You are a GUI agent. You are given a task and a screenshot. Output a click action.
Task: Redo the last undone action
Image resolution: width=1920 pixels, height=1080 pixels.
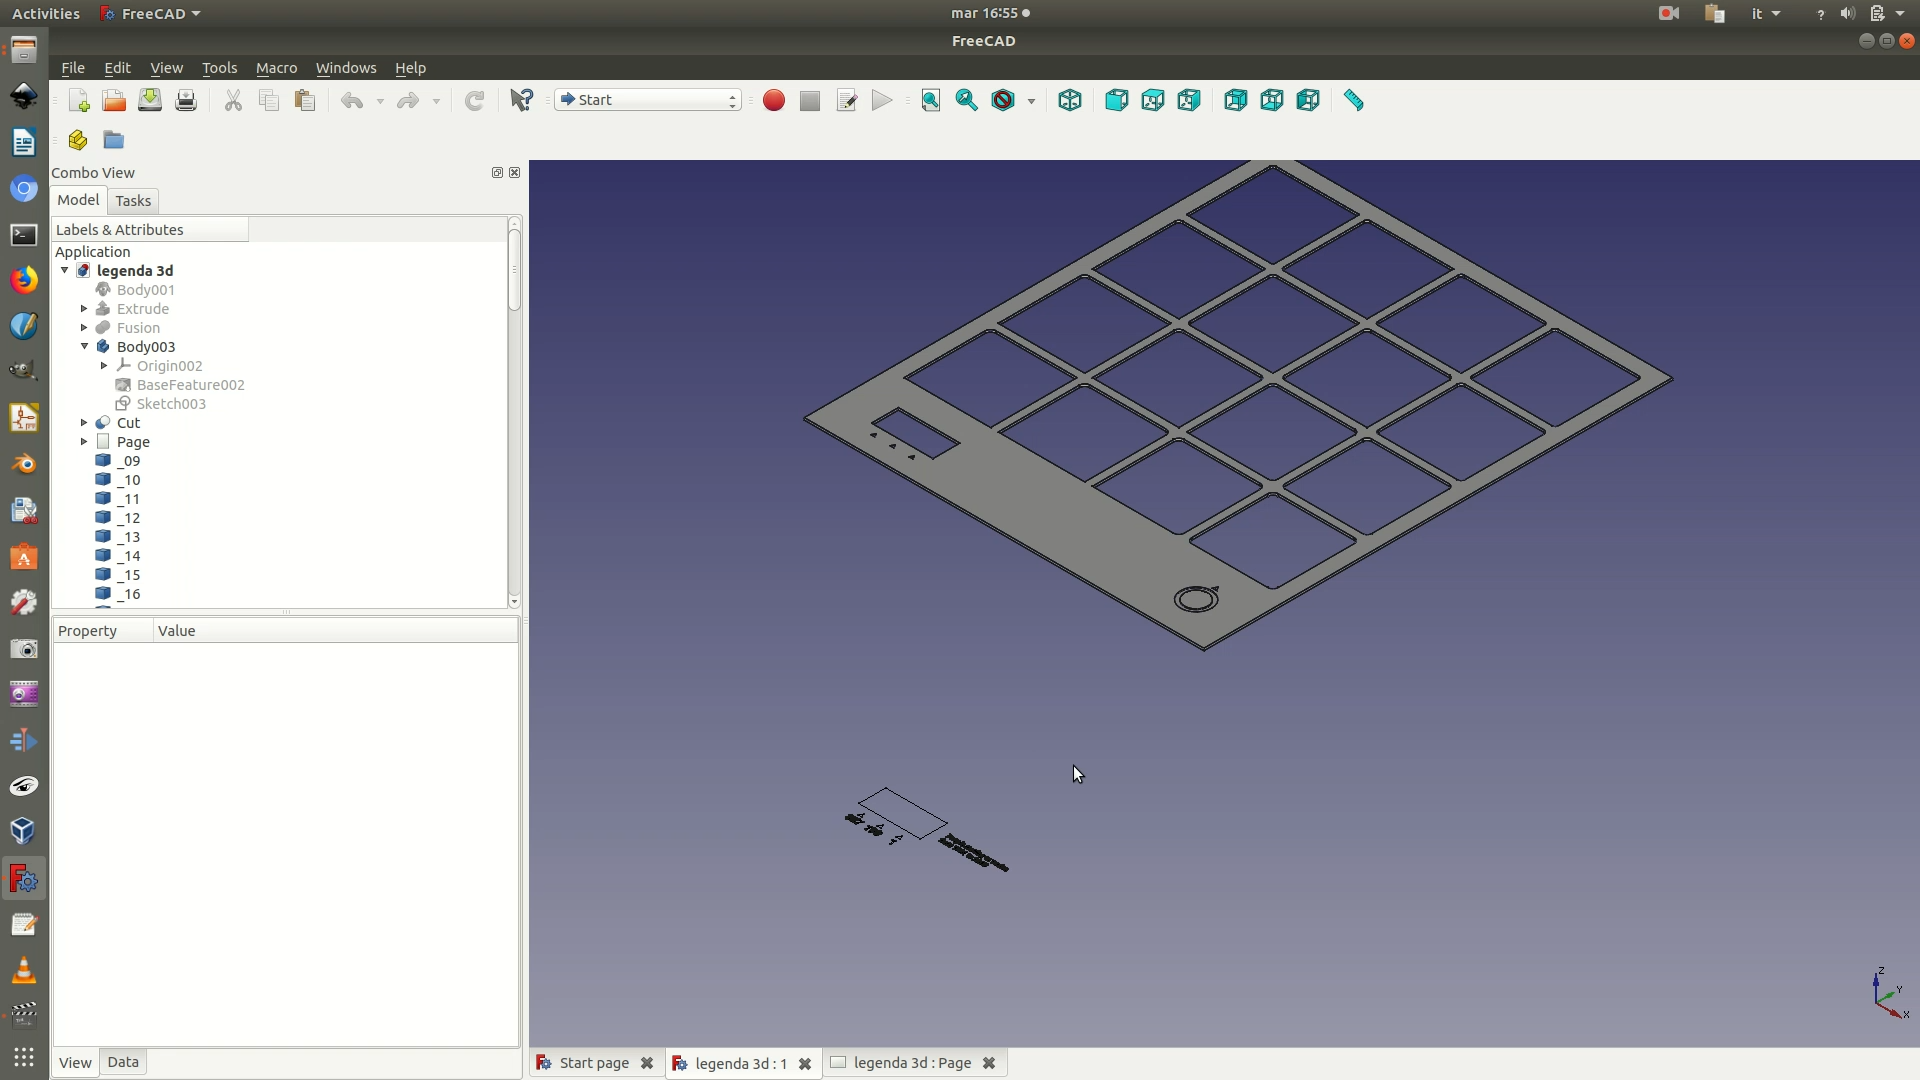coord(408,100)
